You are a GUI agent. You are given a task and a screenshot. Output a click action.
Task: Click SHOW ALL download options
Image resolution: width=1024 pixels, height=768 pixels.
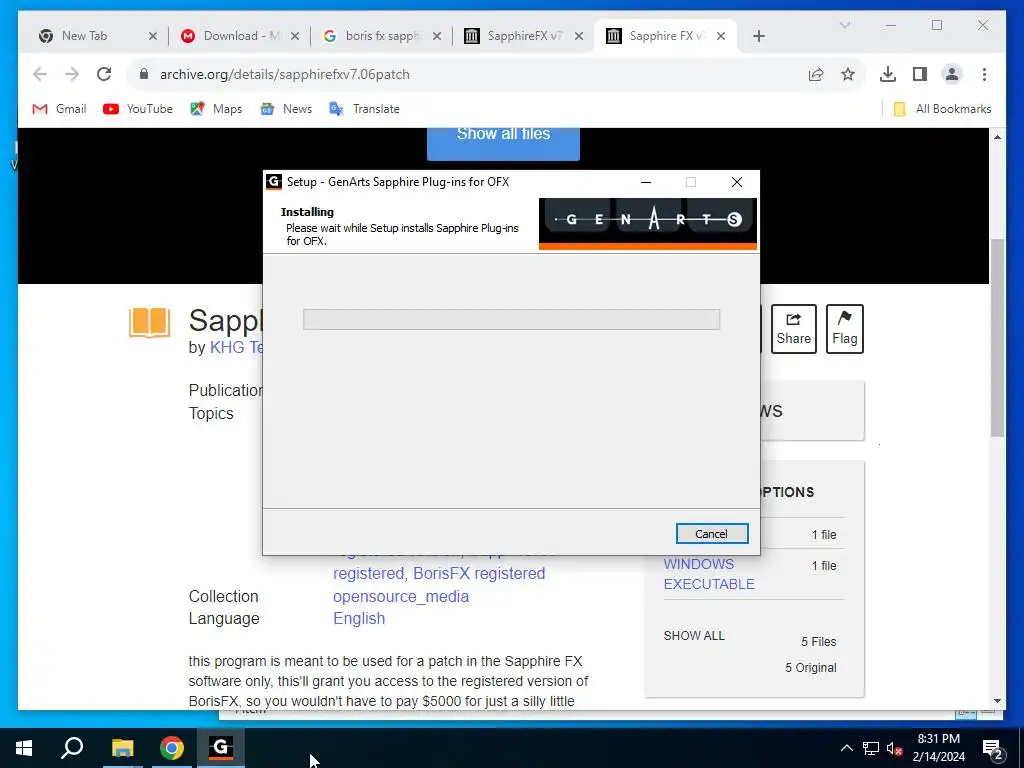(x=694, y=635)
